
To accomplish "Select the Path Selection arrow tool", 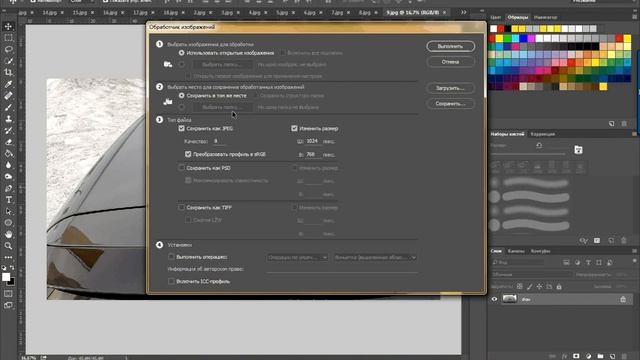I will (x=9, y=211).
